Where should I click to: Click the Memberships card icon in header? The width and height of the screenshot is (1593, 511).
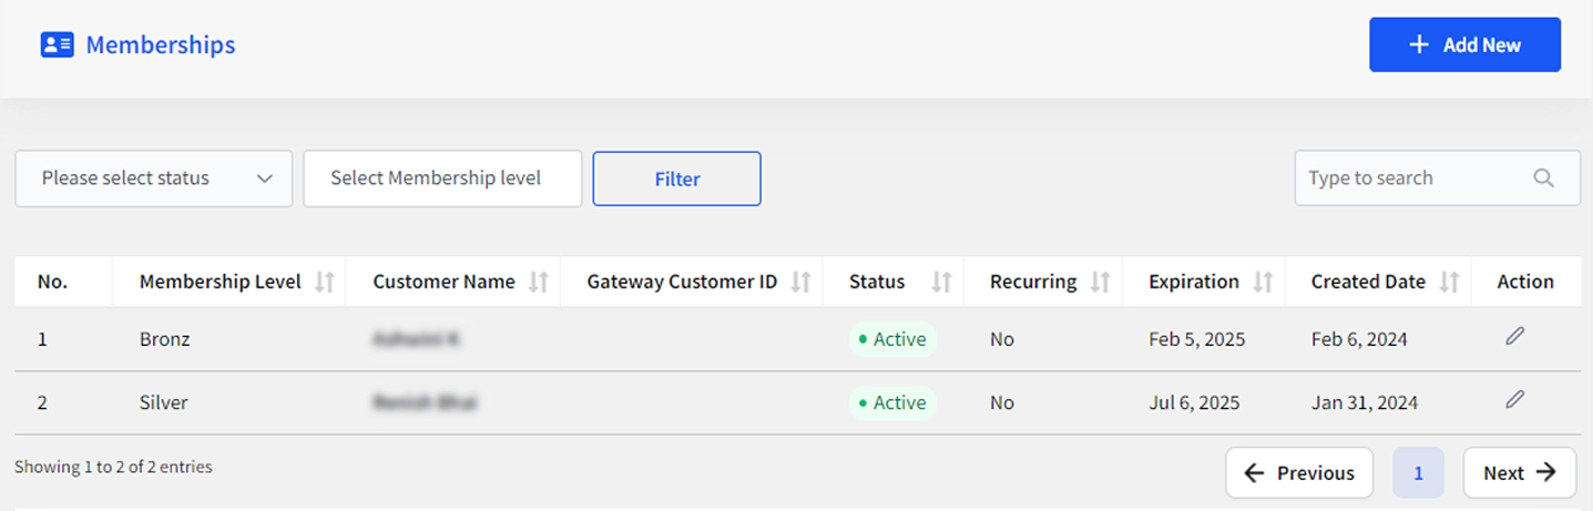point(57,45)
